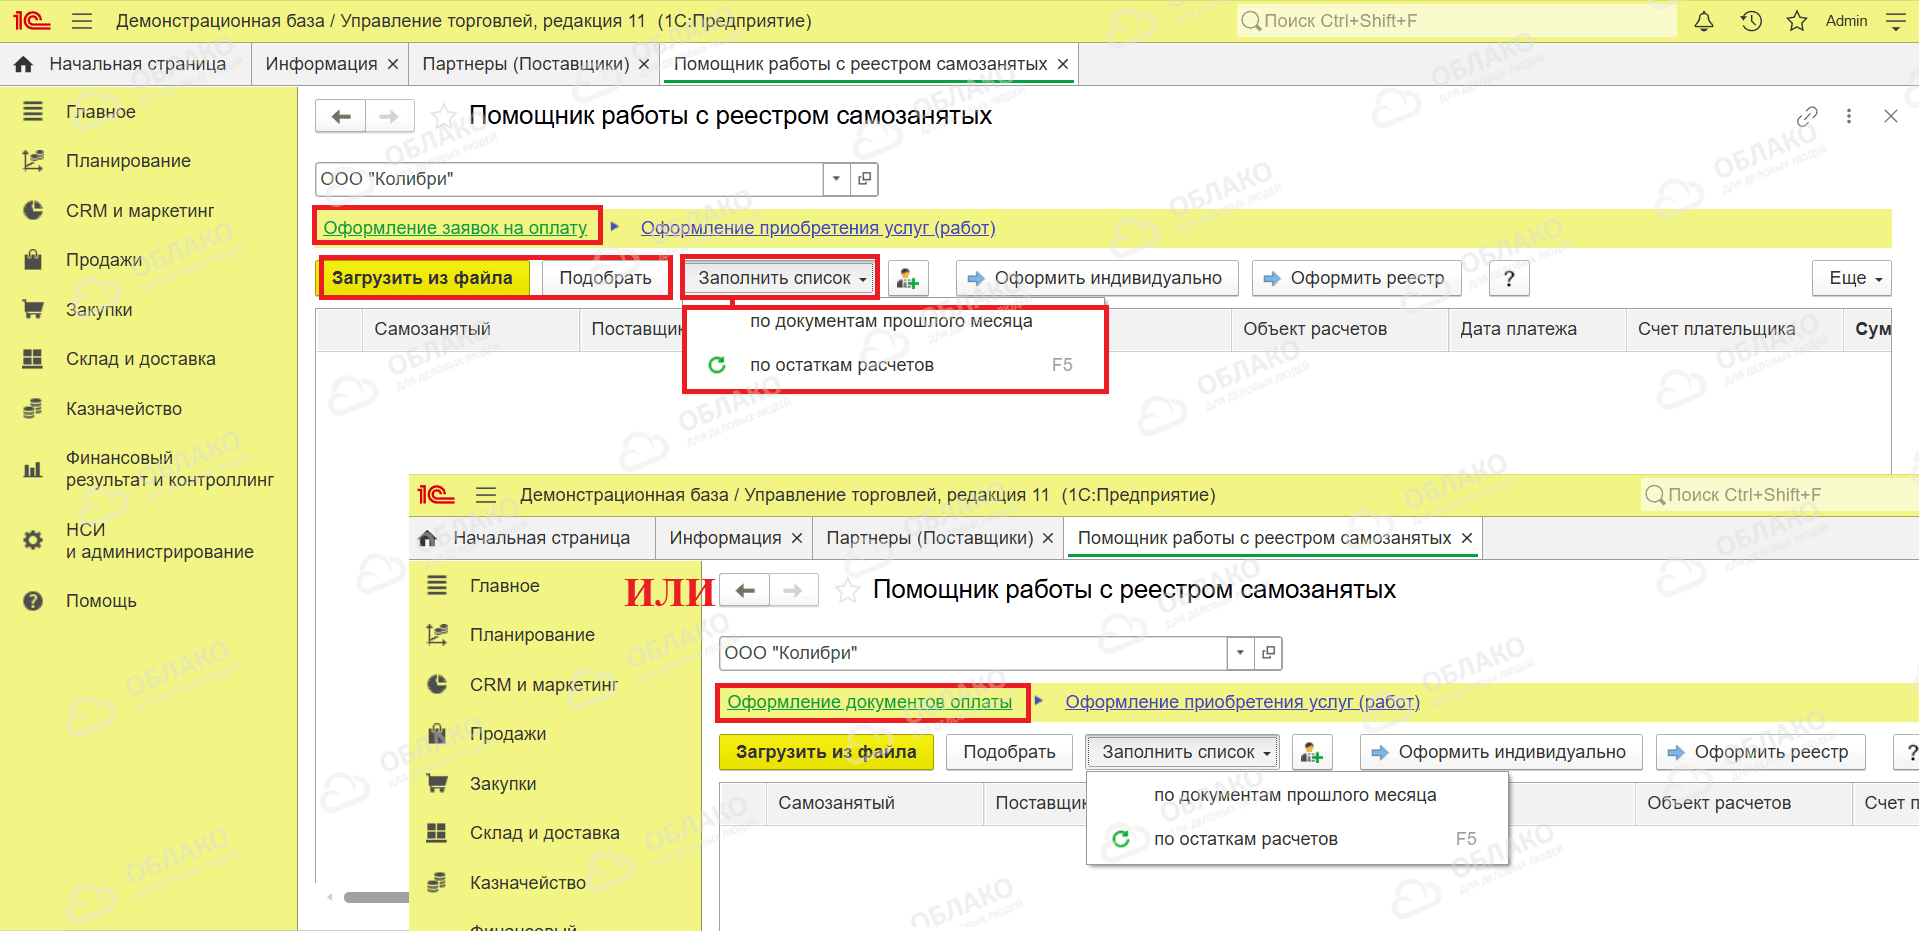1919x931 pixels.
Task: Open the three-dot options menu of the form
Action: point(1849,116)
